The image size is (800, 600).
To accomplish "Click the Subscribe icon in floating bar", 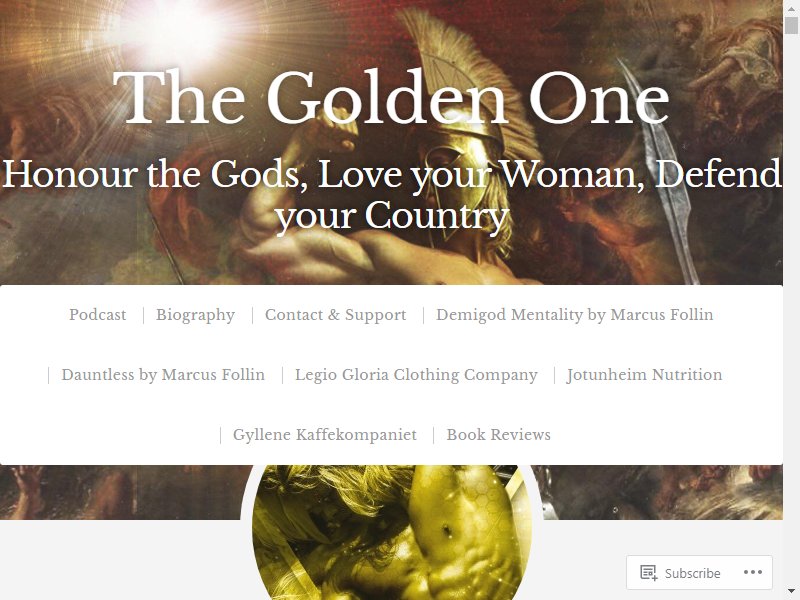I will coord(649,572).
